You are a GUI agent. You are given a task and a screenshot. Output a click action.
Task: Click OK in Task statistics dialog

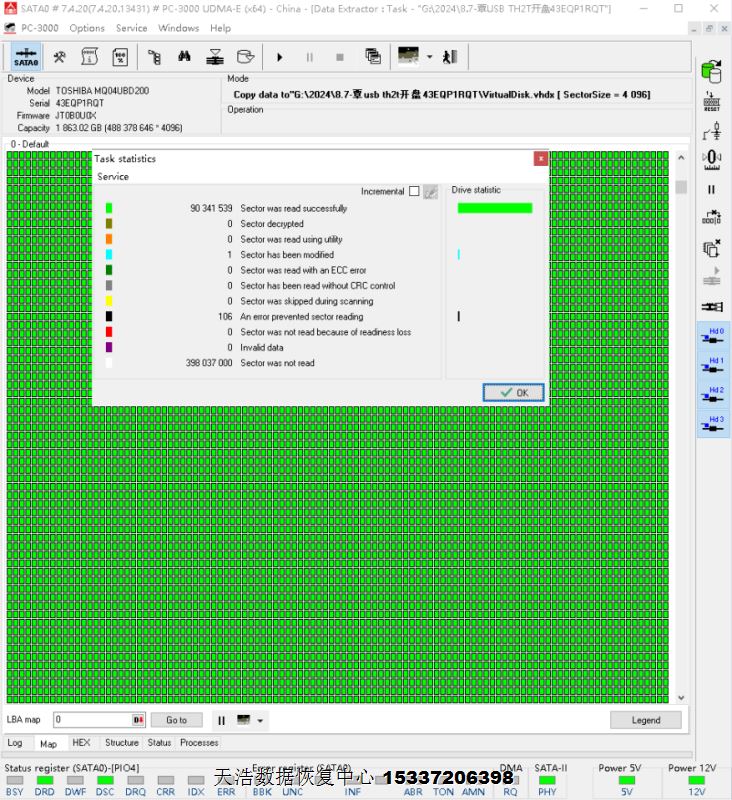click(513, 393)
